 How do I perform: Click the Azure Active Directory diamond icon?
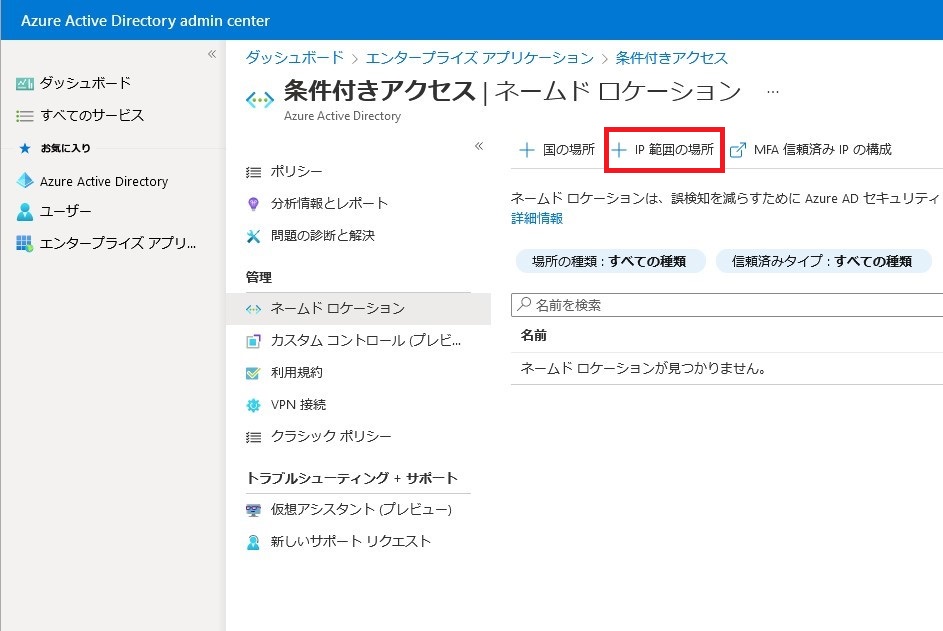[x=25, y=180]
